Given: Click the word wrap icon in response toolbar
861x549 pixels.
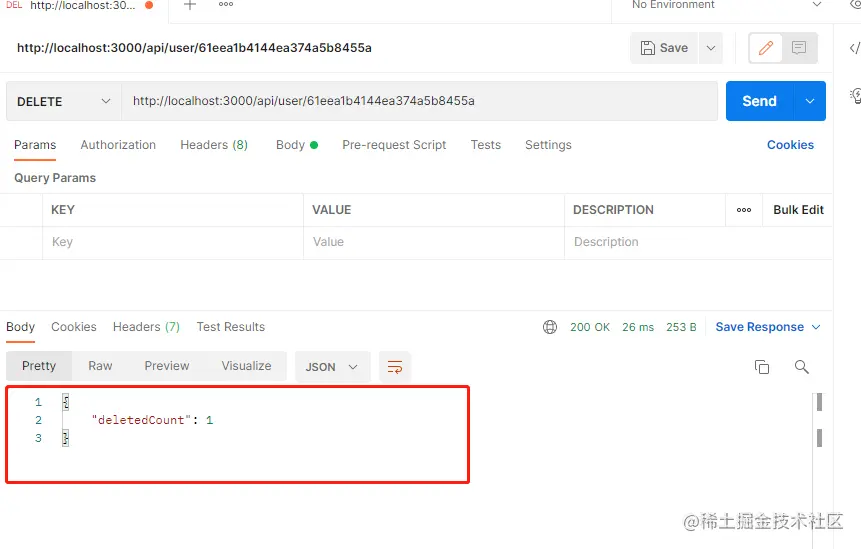Looking at the screenshot, I should [395, 367].
